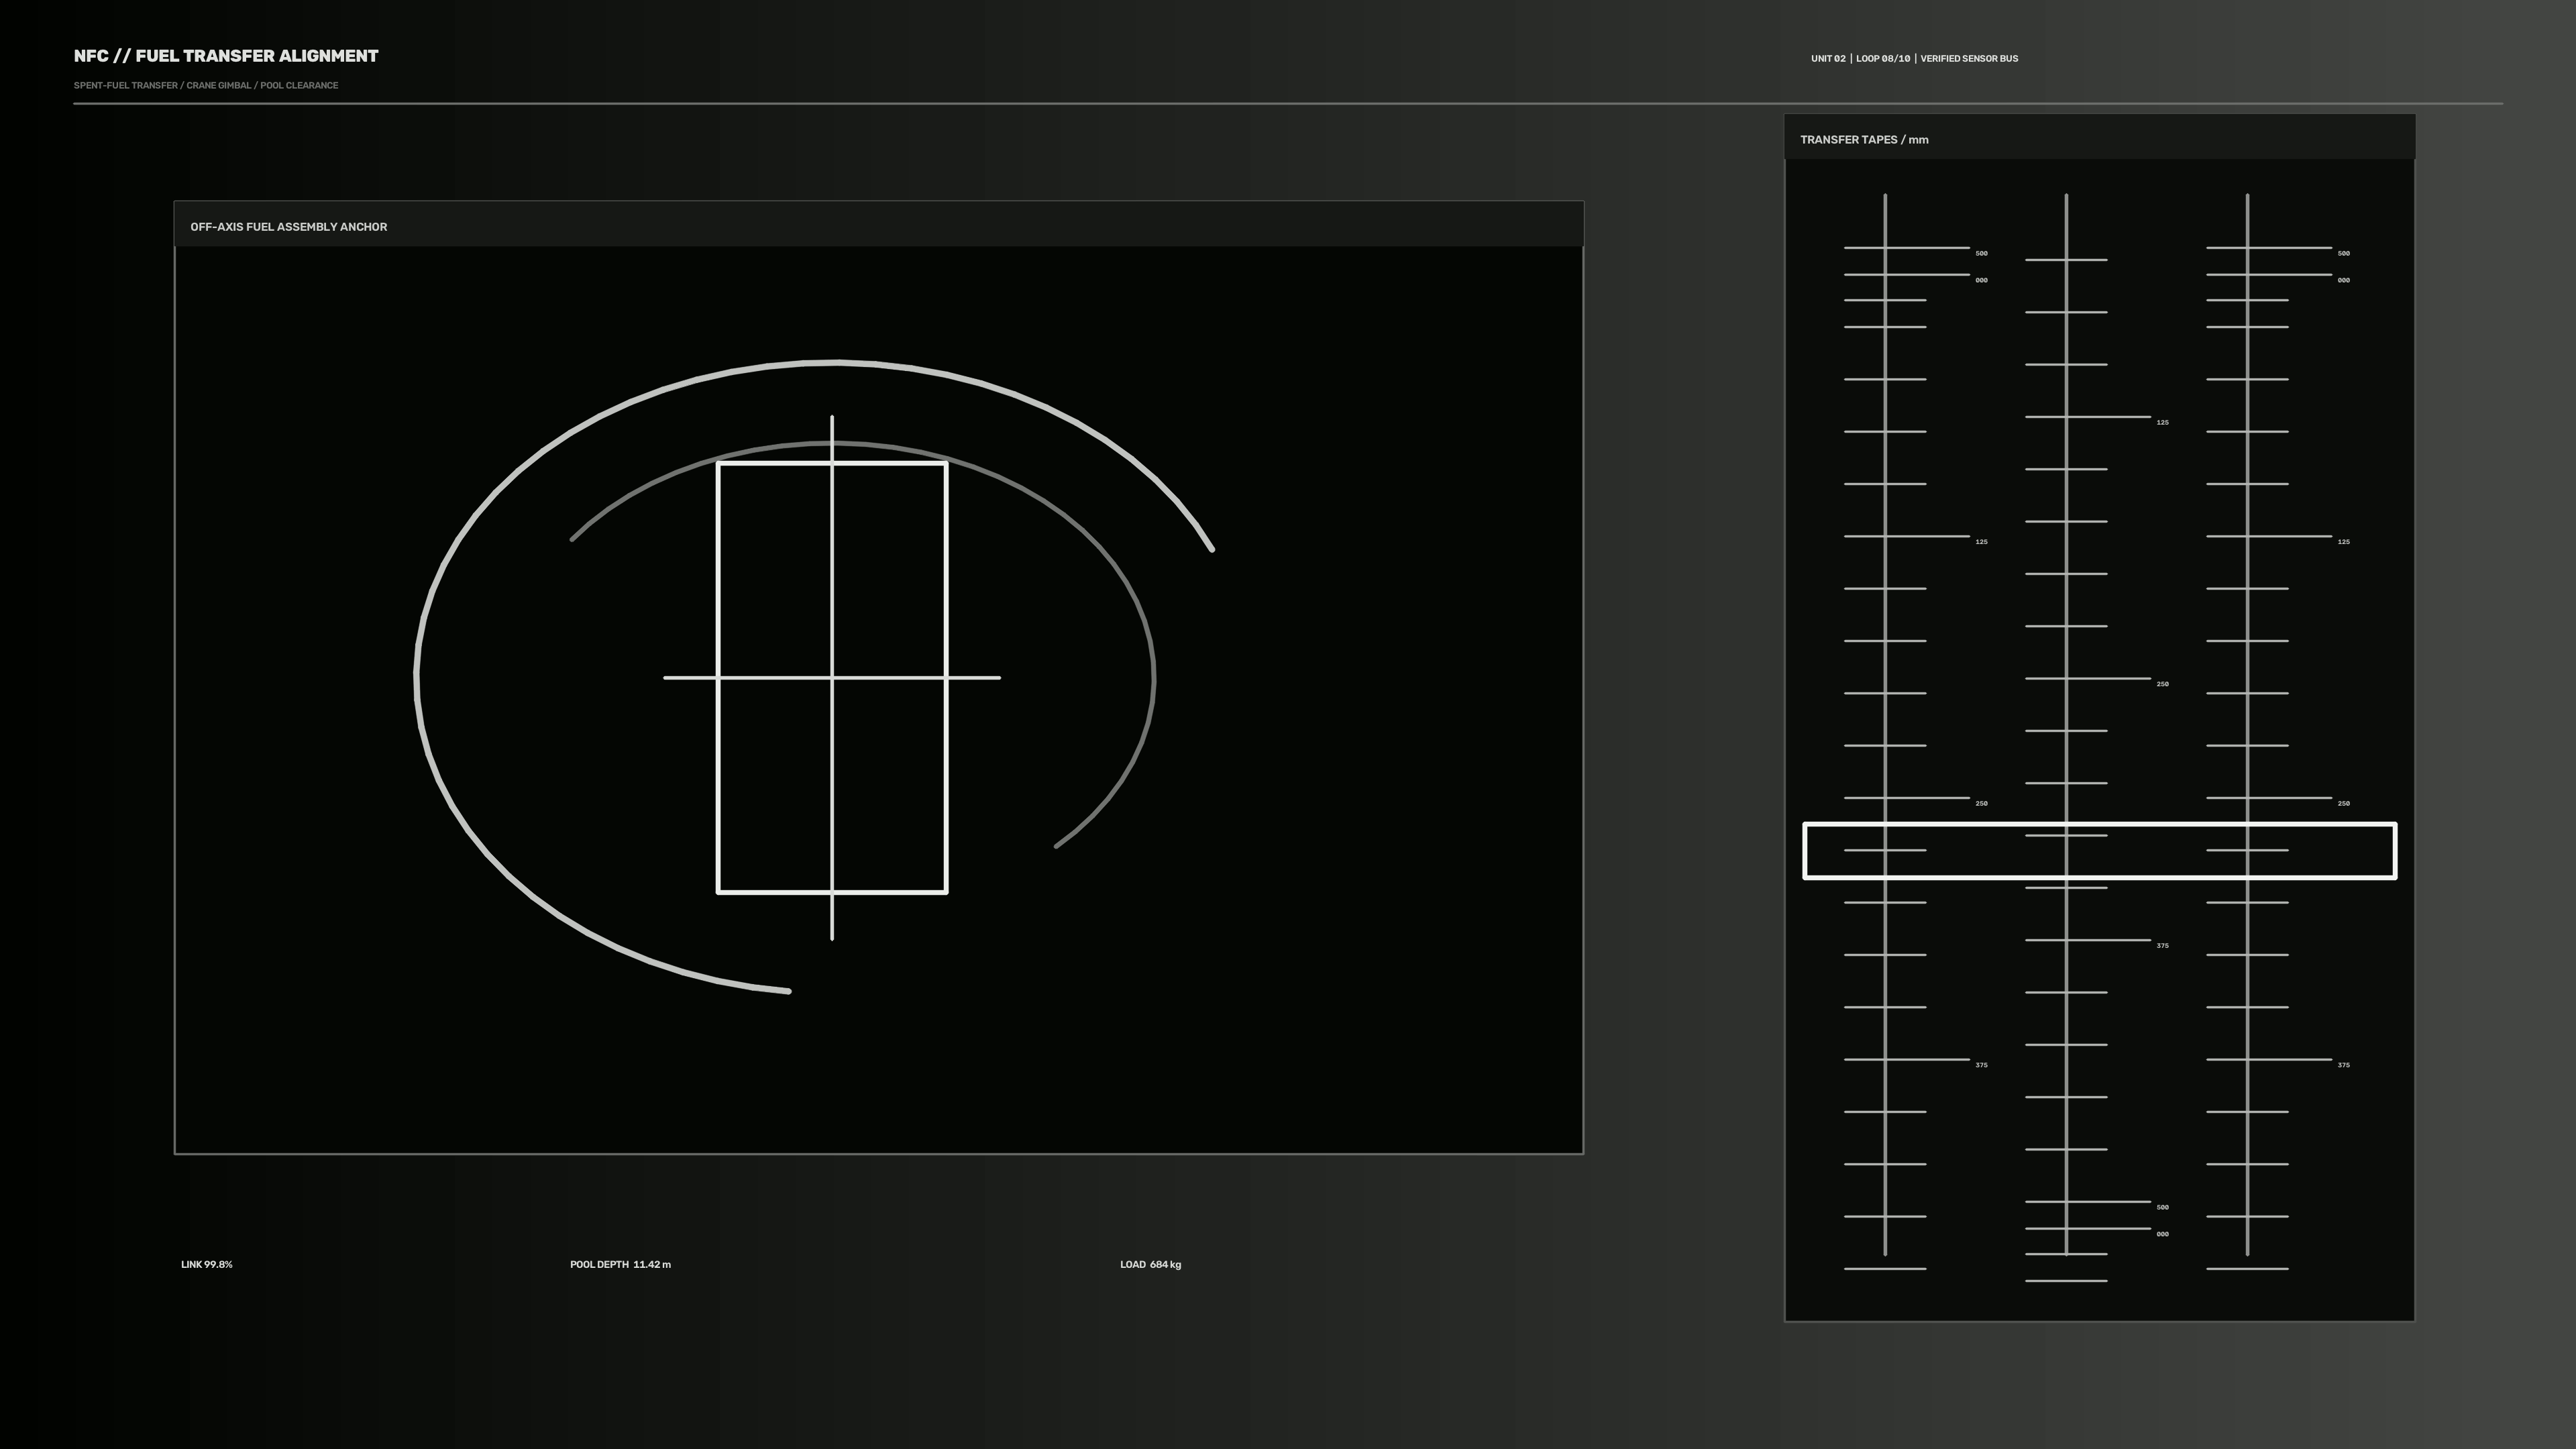Screen dimensions: 2576x1449
Task: Click the NFC // FUEL TRANSFER ALIGNMENT title
Action: (226, 56)
